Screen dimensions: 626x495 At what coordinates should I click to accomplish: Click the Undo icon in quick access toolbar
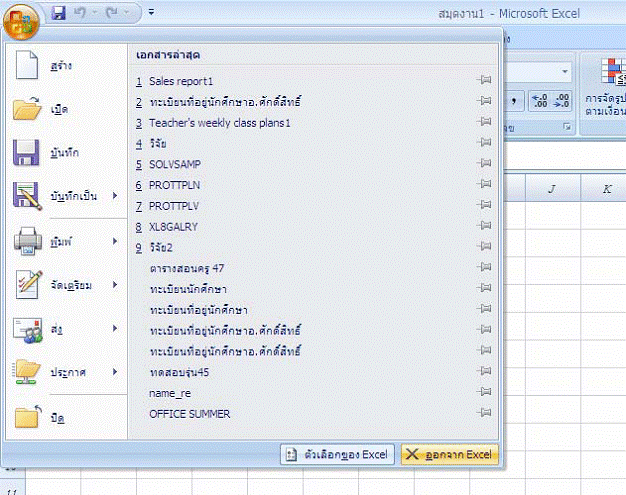tap(79, 13)
